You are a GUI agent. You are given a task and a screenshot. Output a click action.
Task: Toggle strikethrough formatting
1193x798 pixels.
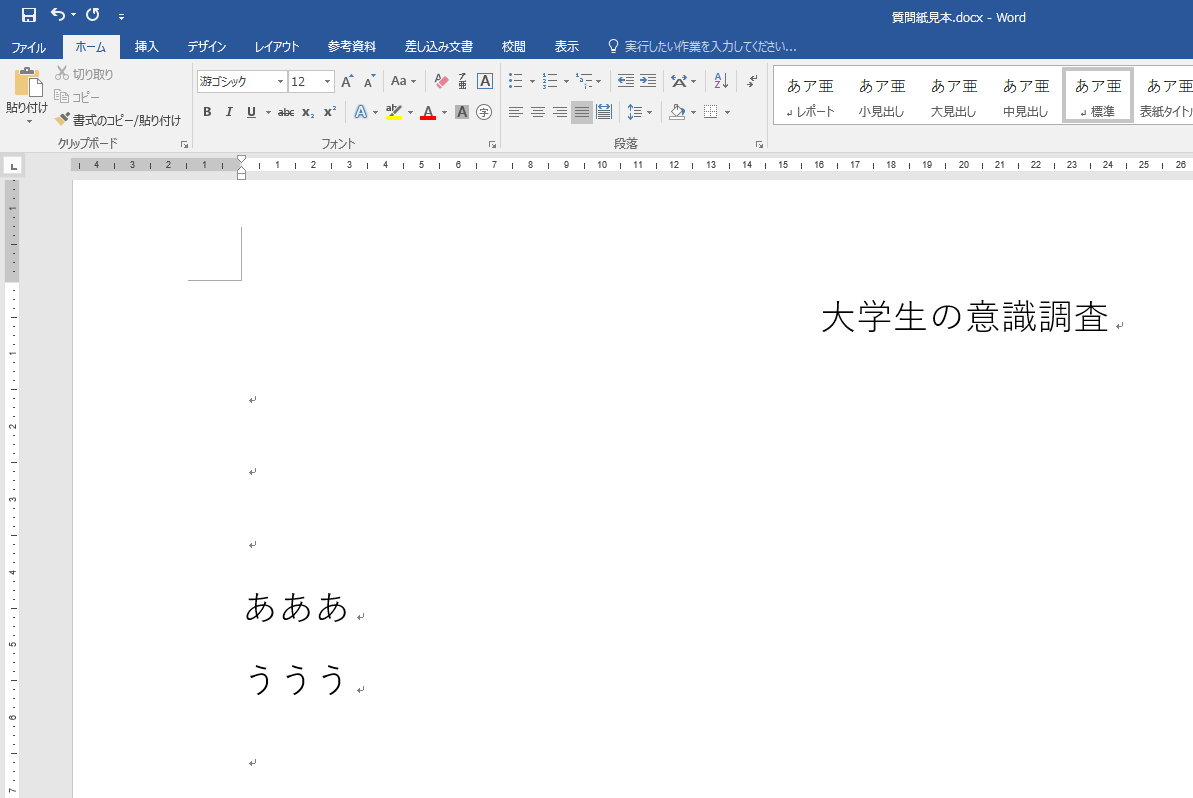[286, 113]
